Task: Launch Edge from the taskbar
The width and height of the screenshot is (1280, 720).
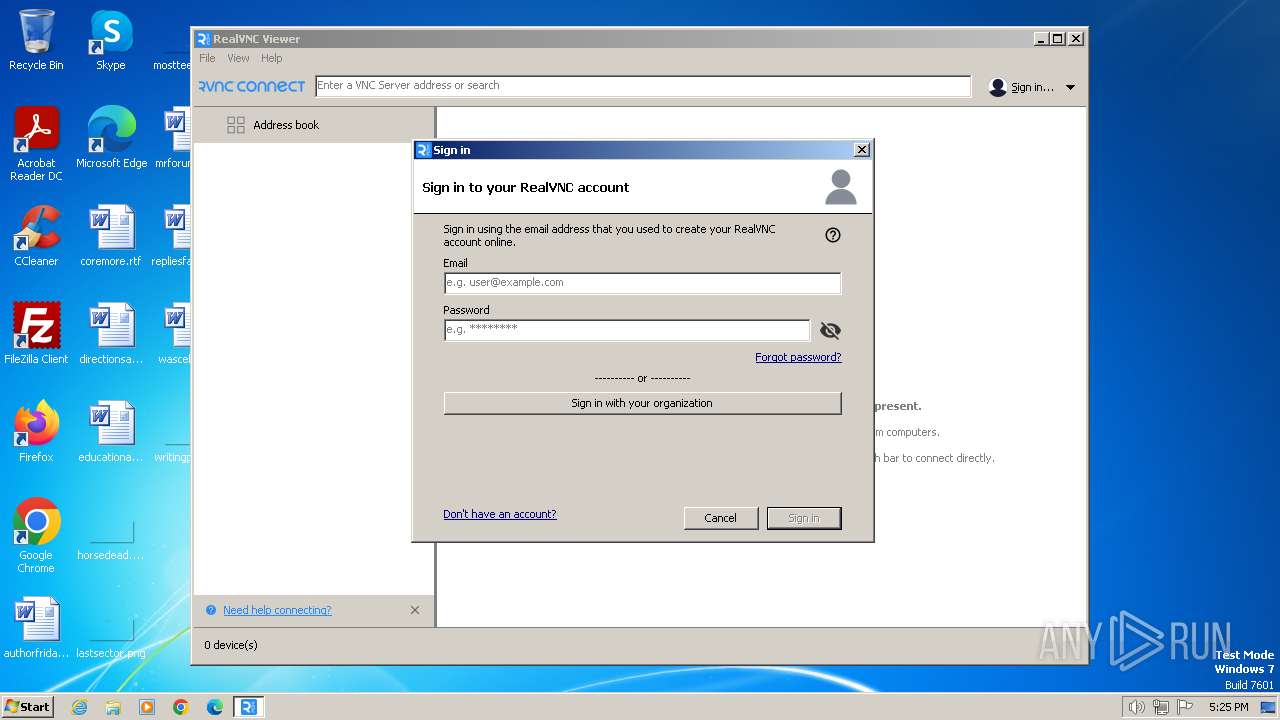Action: 215,707
